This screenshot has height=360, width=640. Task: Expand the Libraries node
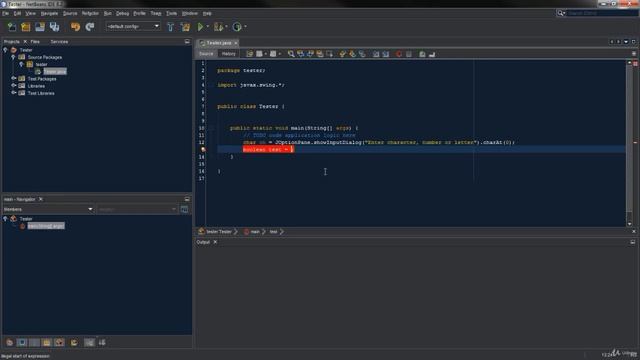(x=13, y=86)
